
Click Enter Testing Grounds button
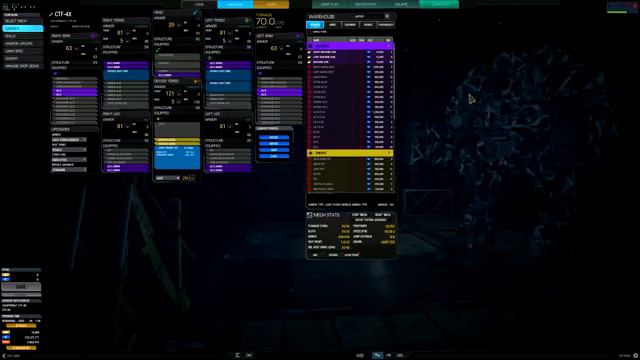pyautogui.click(x=371, y=220)
